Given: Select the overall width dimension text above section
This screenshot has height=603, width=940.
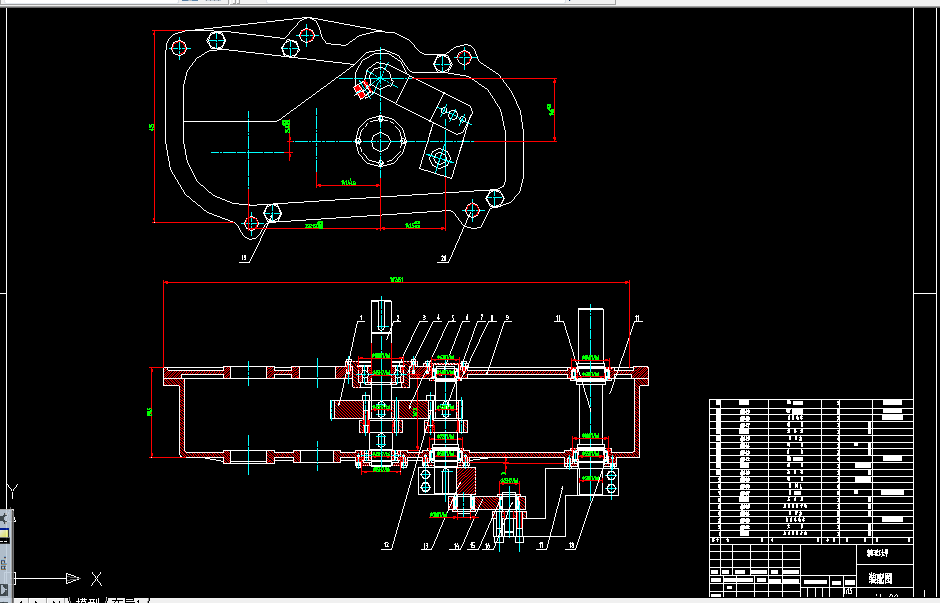Looking at the screenshot, I should tap(396, 279).
